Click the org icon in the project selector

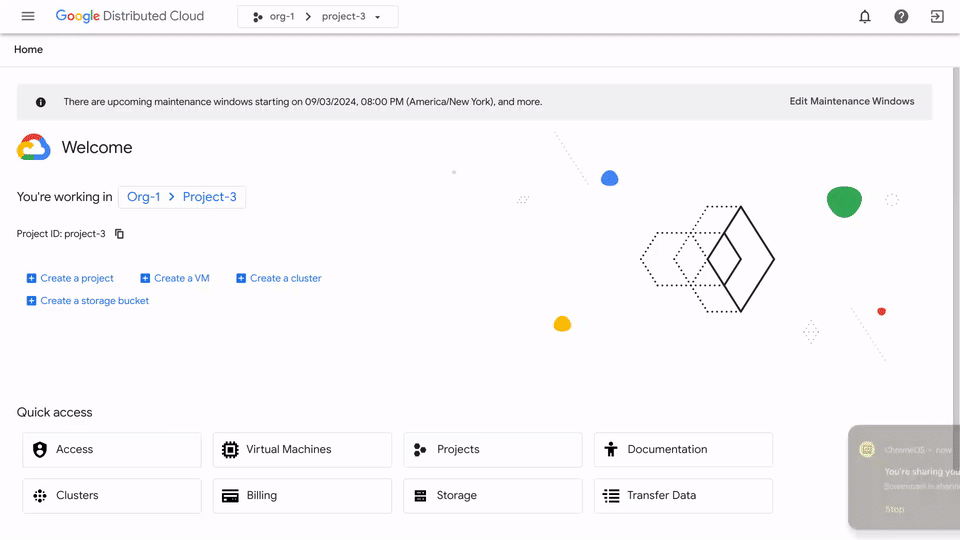258,17
